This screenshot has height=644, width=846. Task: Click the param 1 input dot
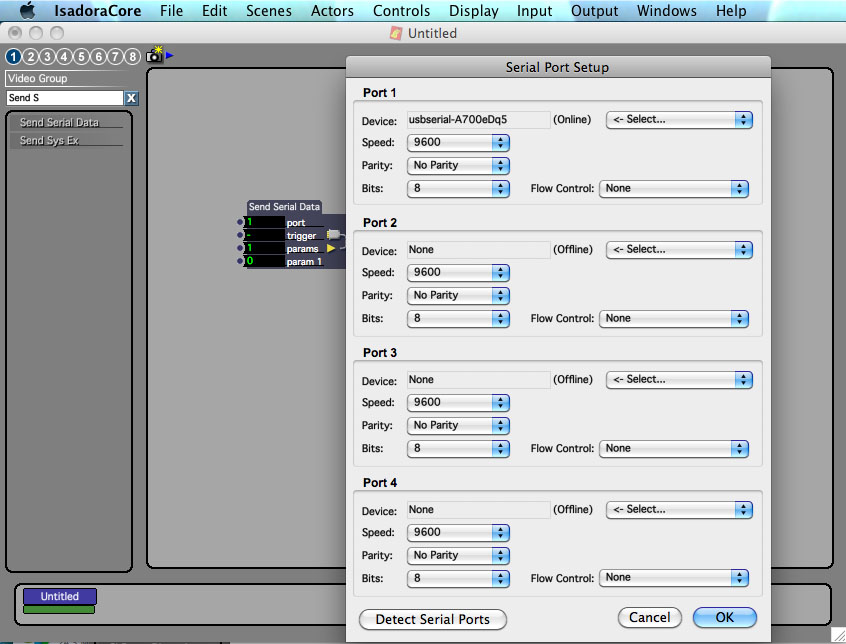240,261
